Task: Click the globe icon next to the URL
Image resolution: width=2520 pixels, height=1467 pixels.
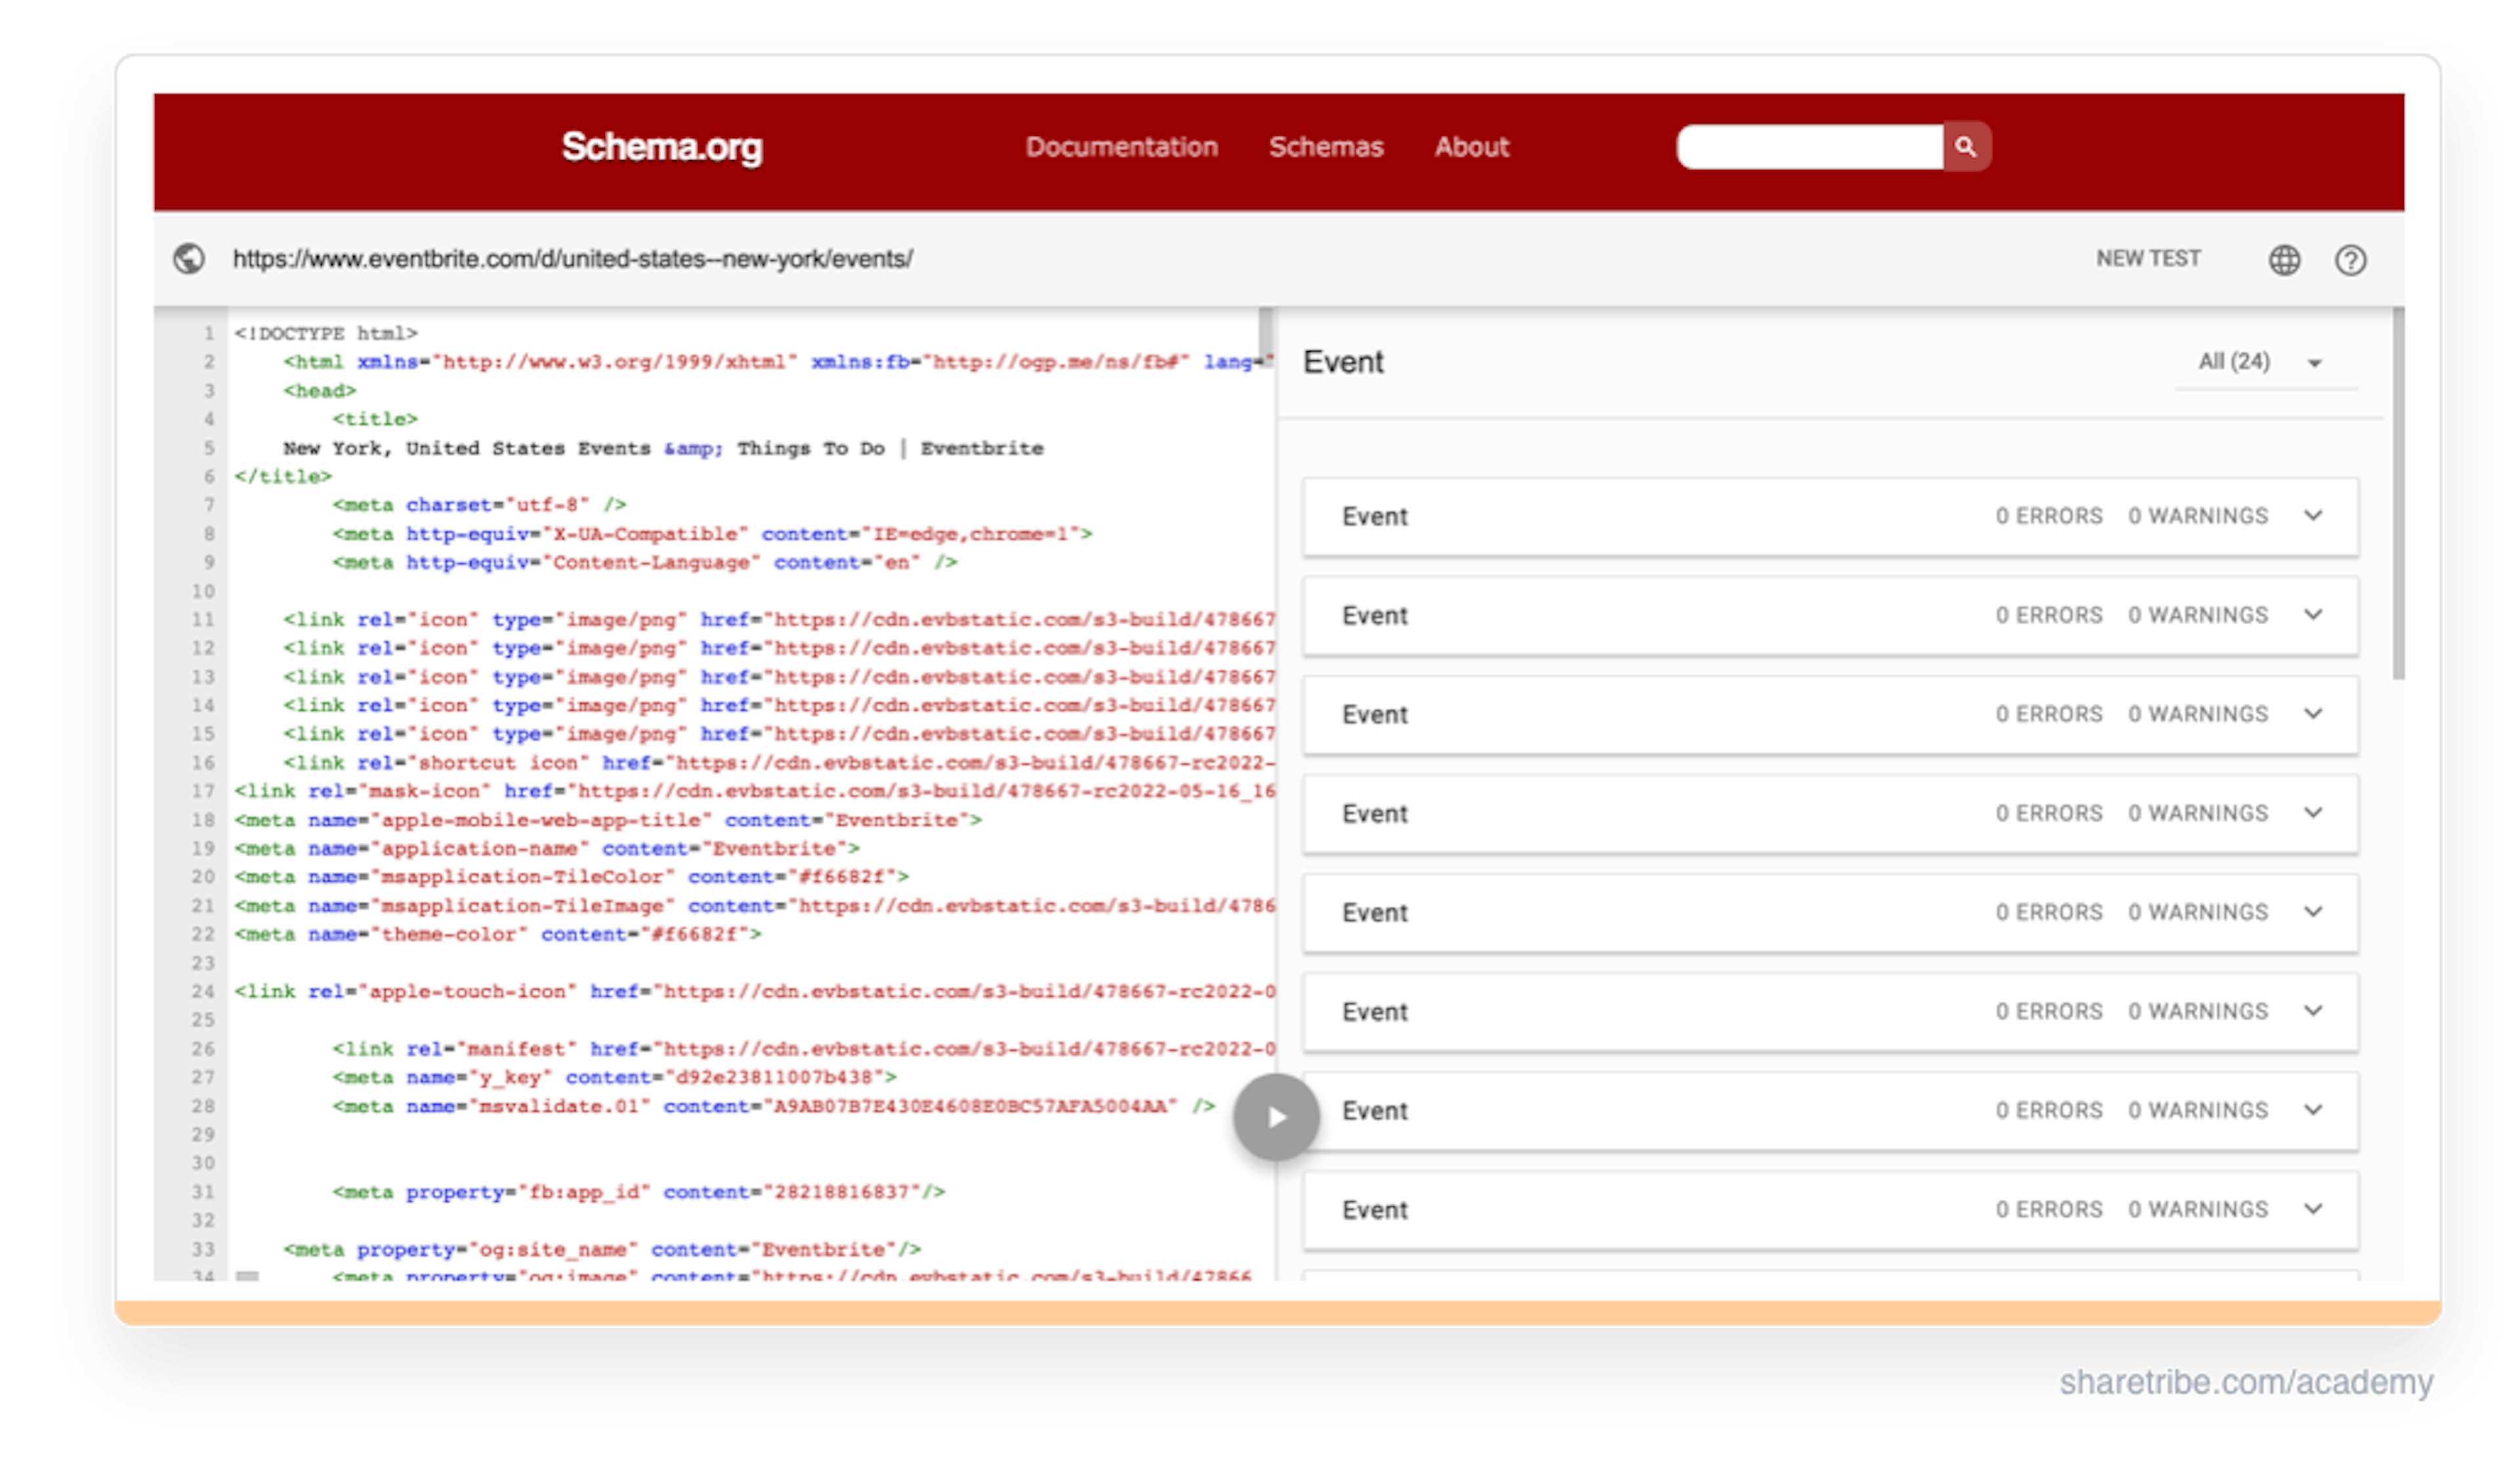Action: coord(190,258)
